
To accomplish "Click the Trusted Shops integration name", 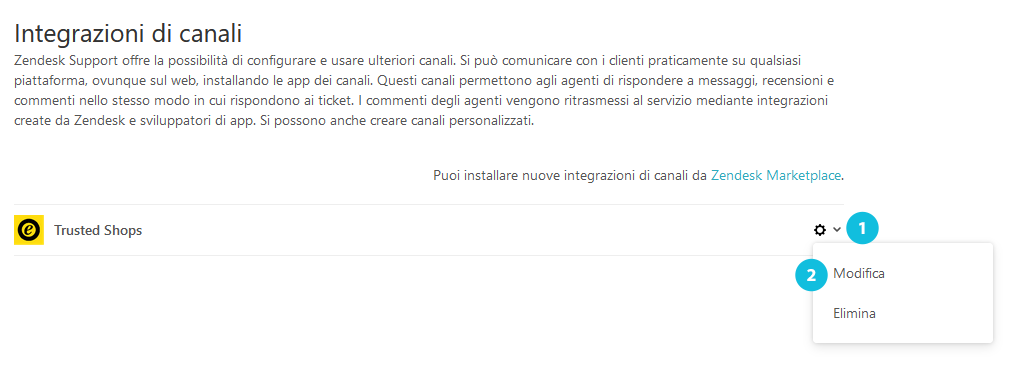I will pos(98,230).
